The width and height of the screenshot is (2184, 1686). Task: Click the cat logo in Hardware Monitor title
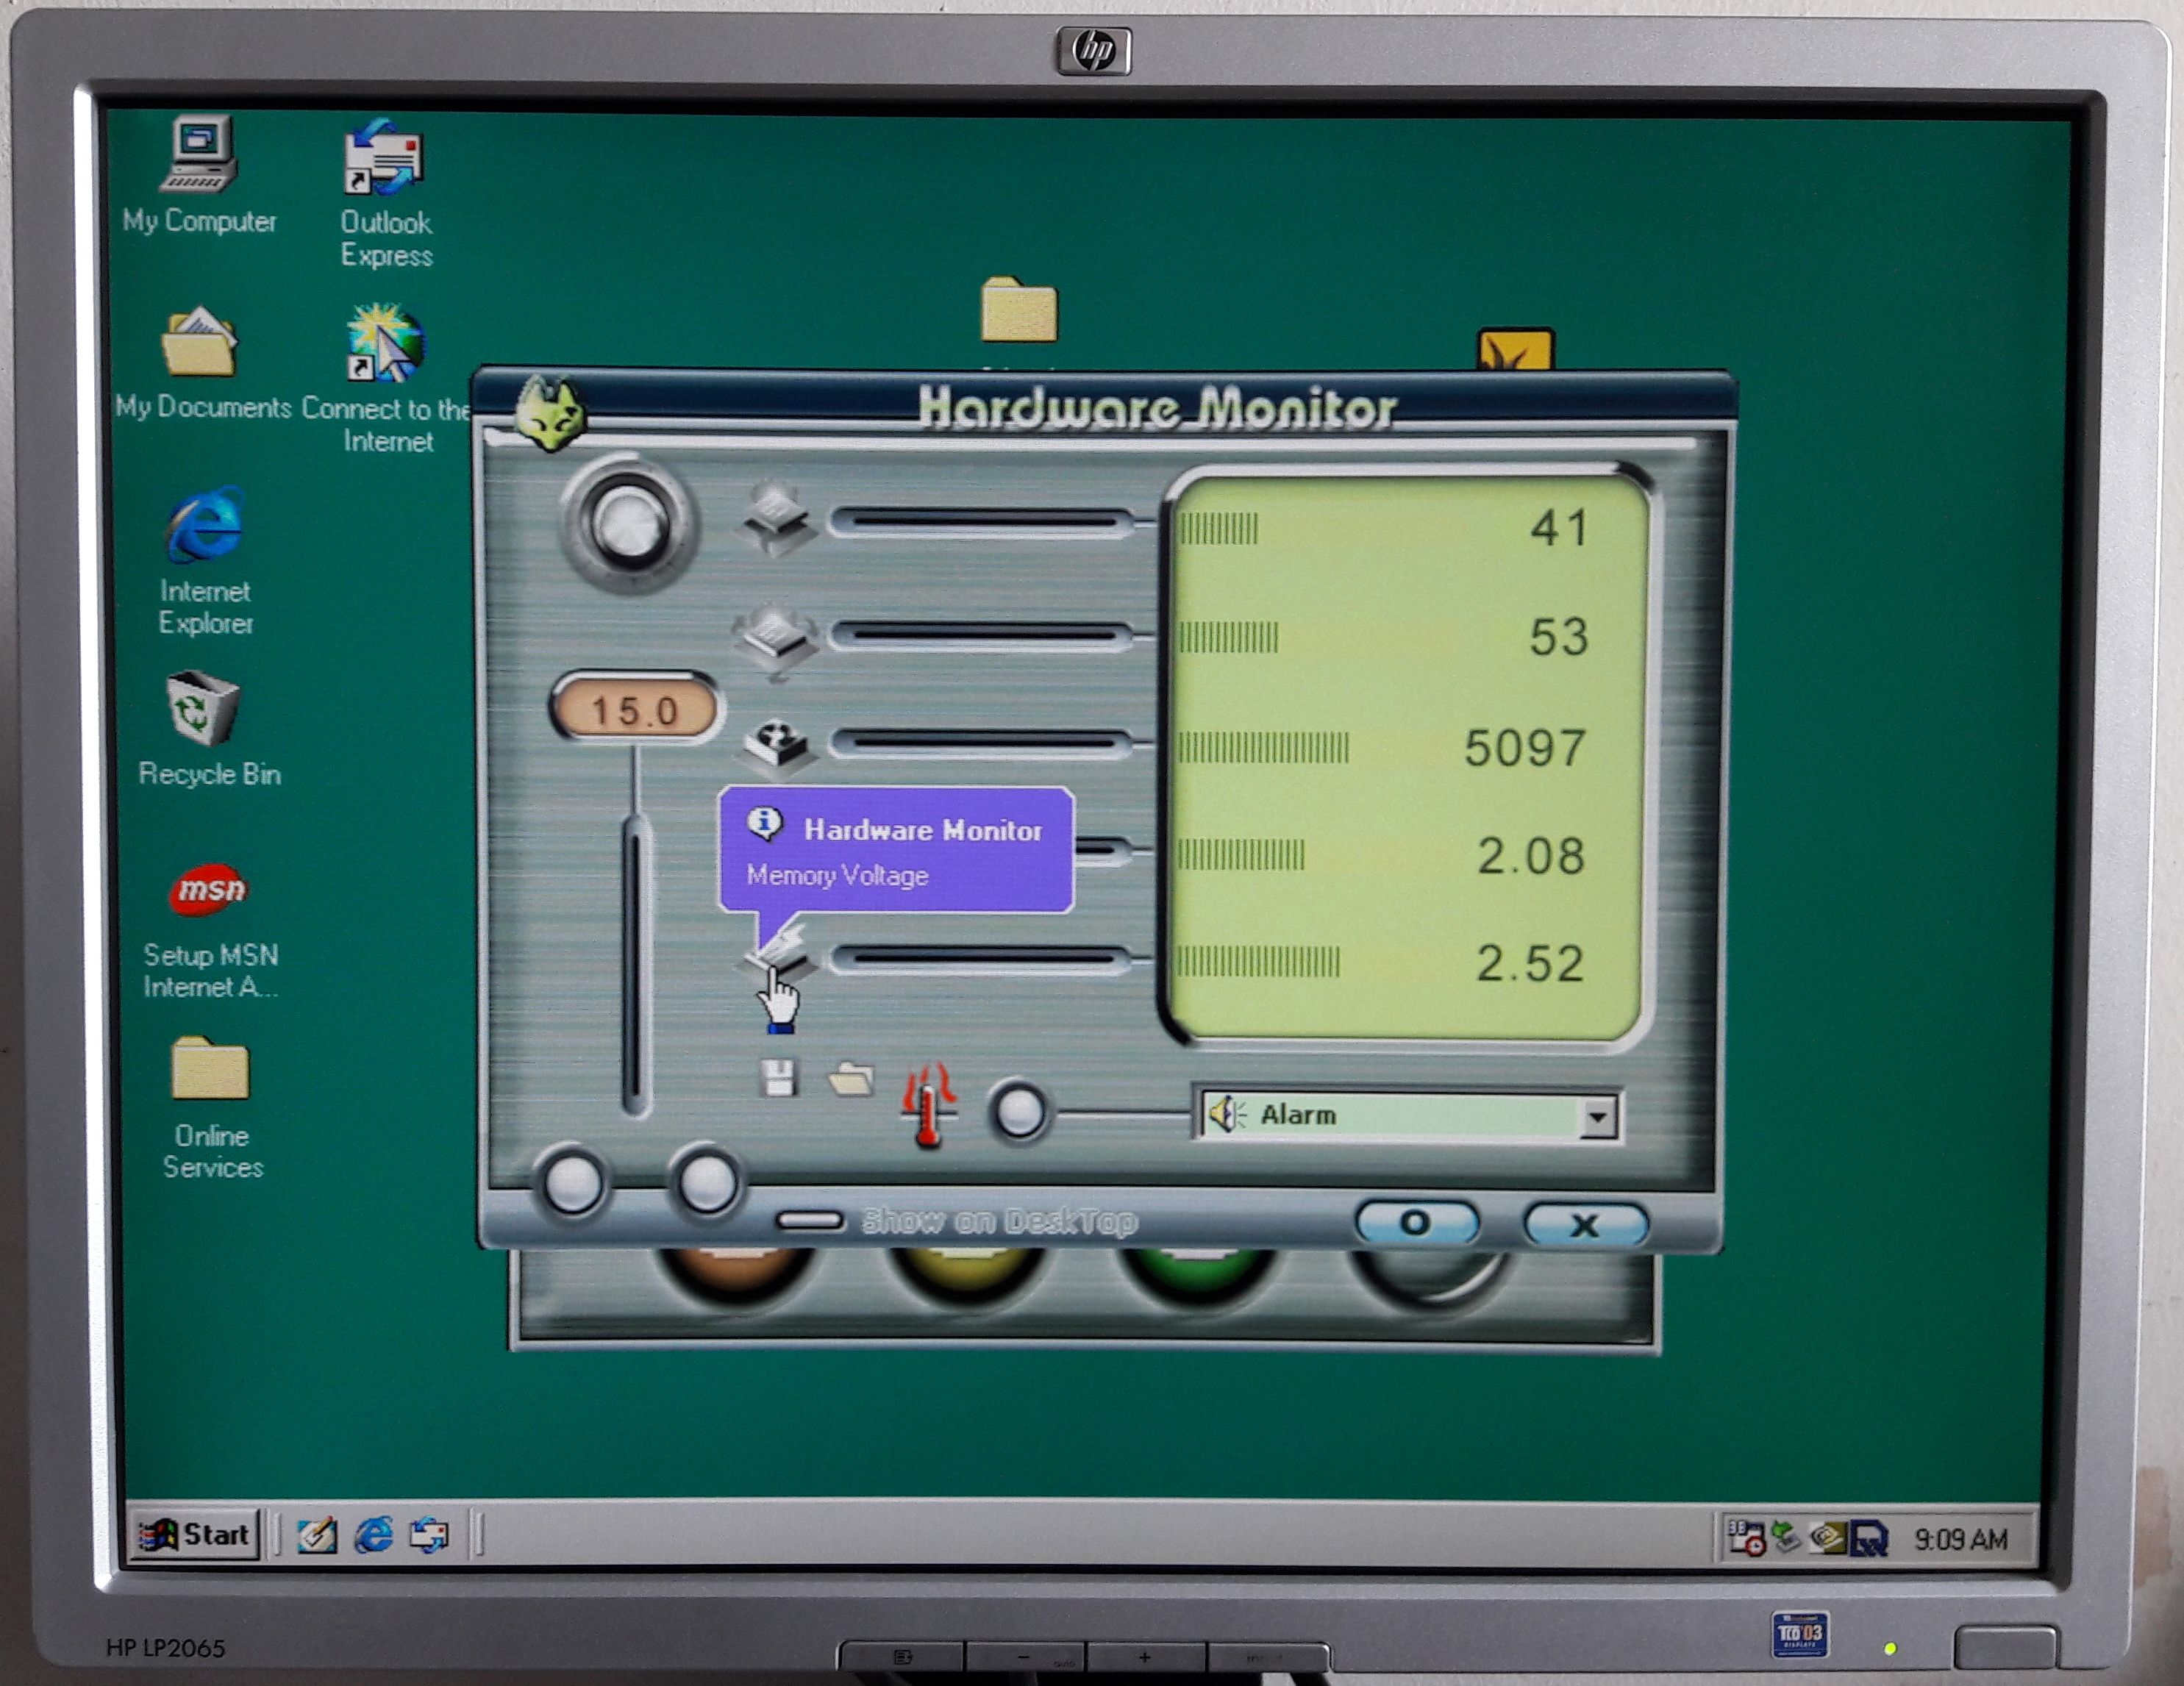click(x=549, y=413)
